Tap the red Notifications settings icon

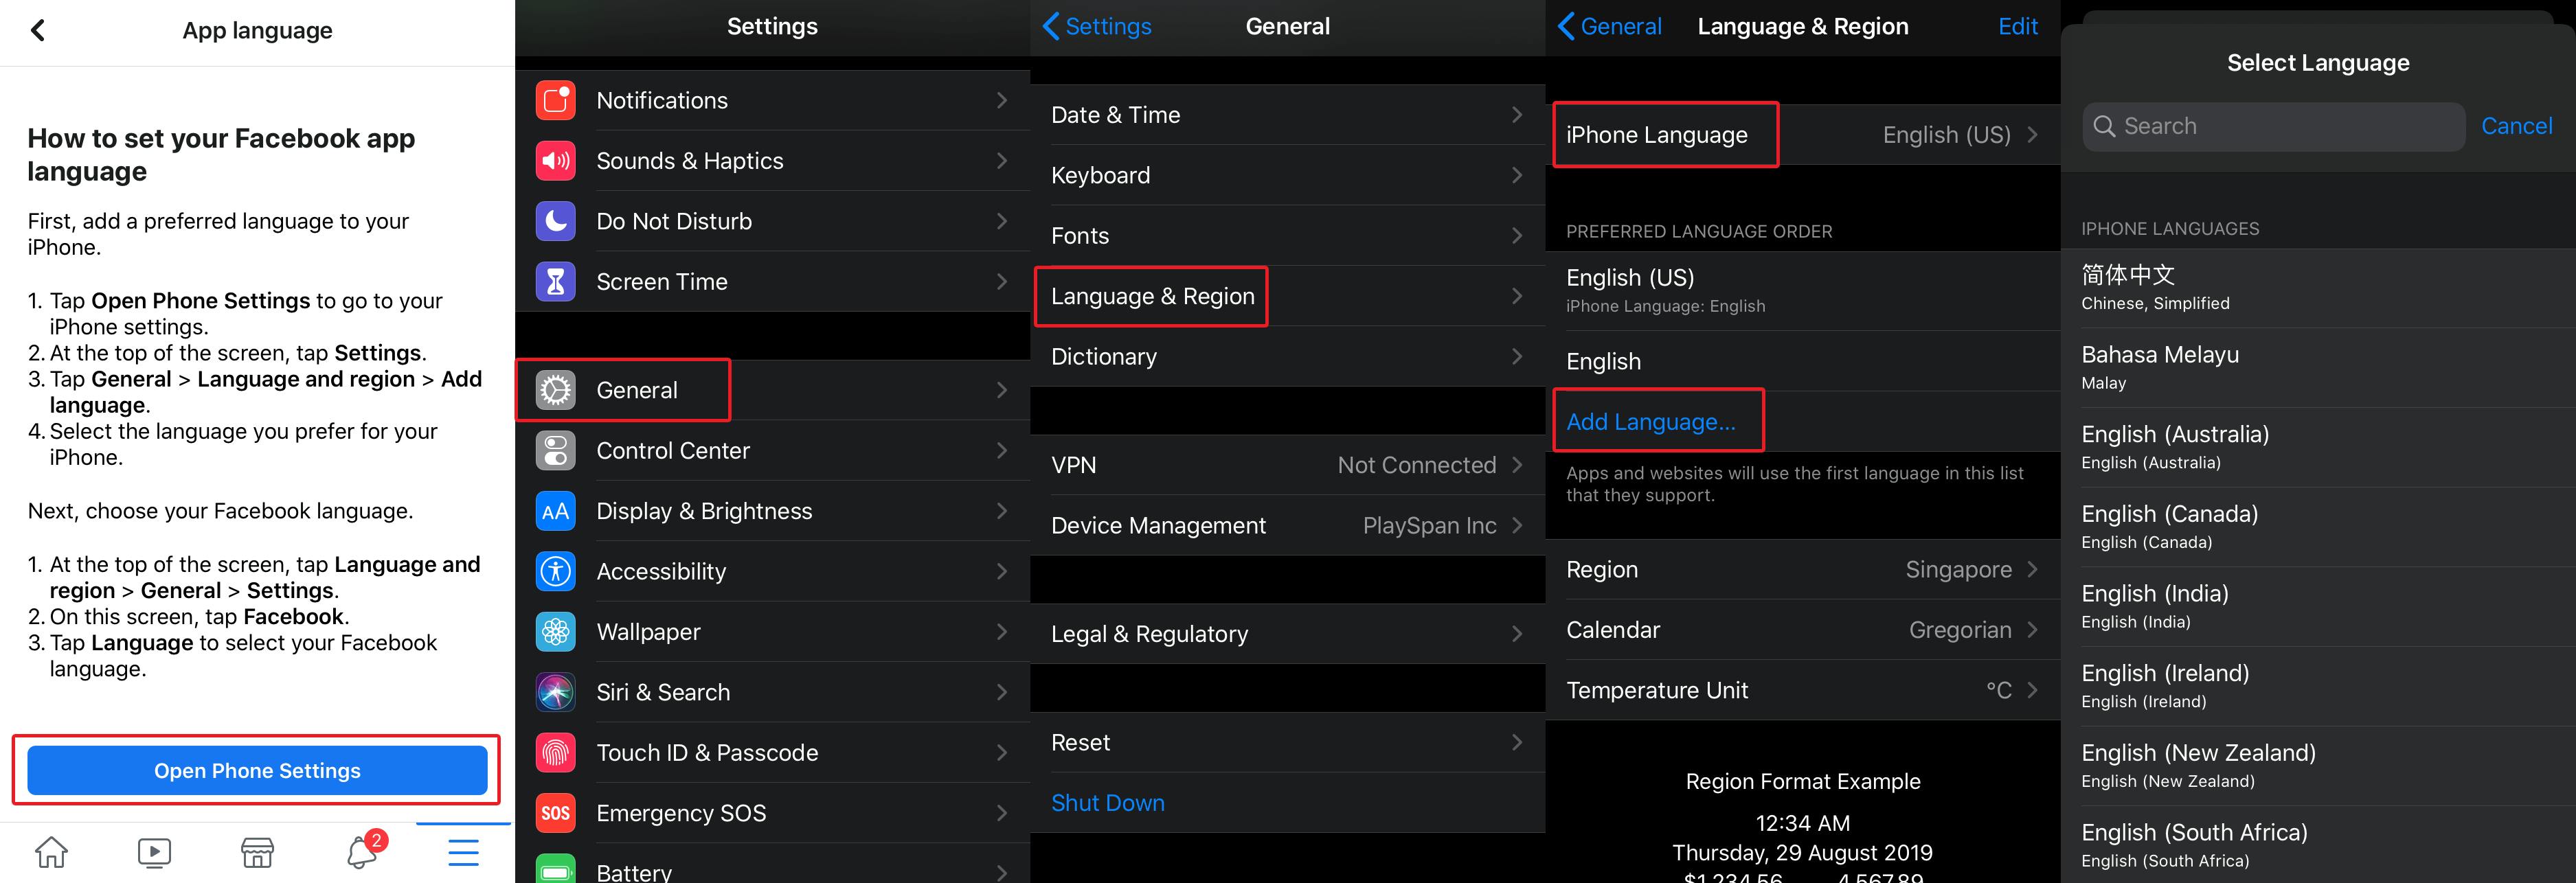pos(555,100)
